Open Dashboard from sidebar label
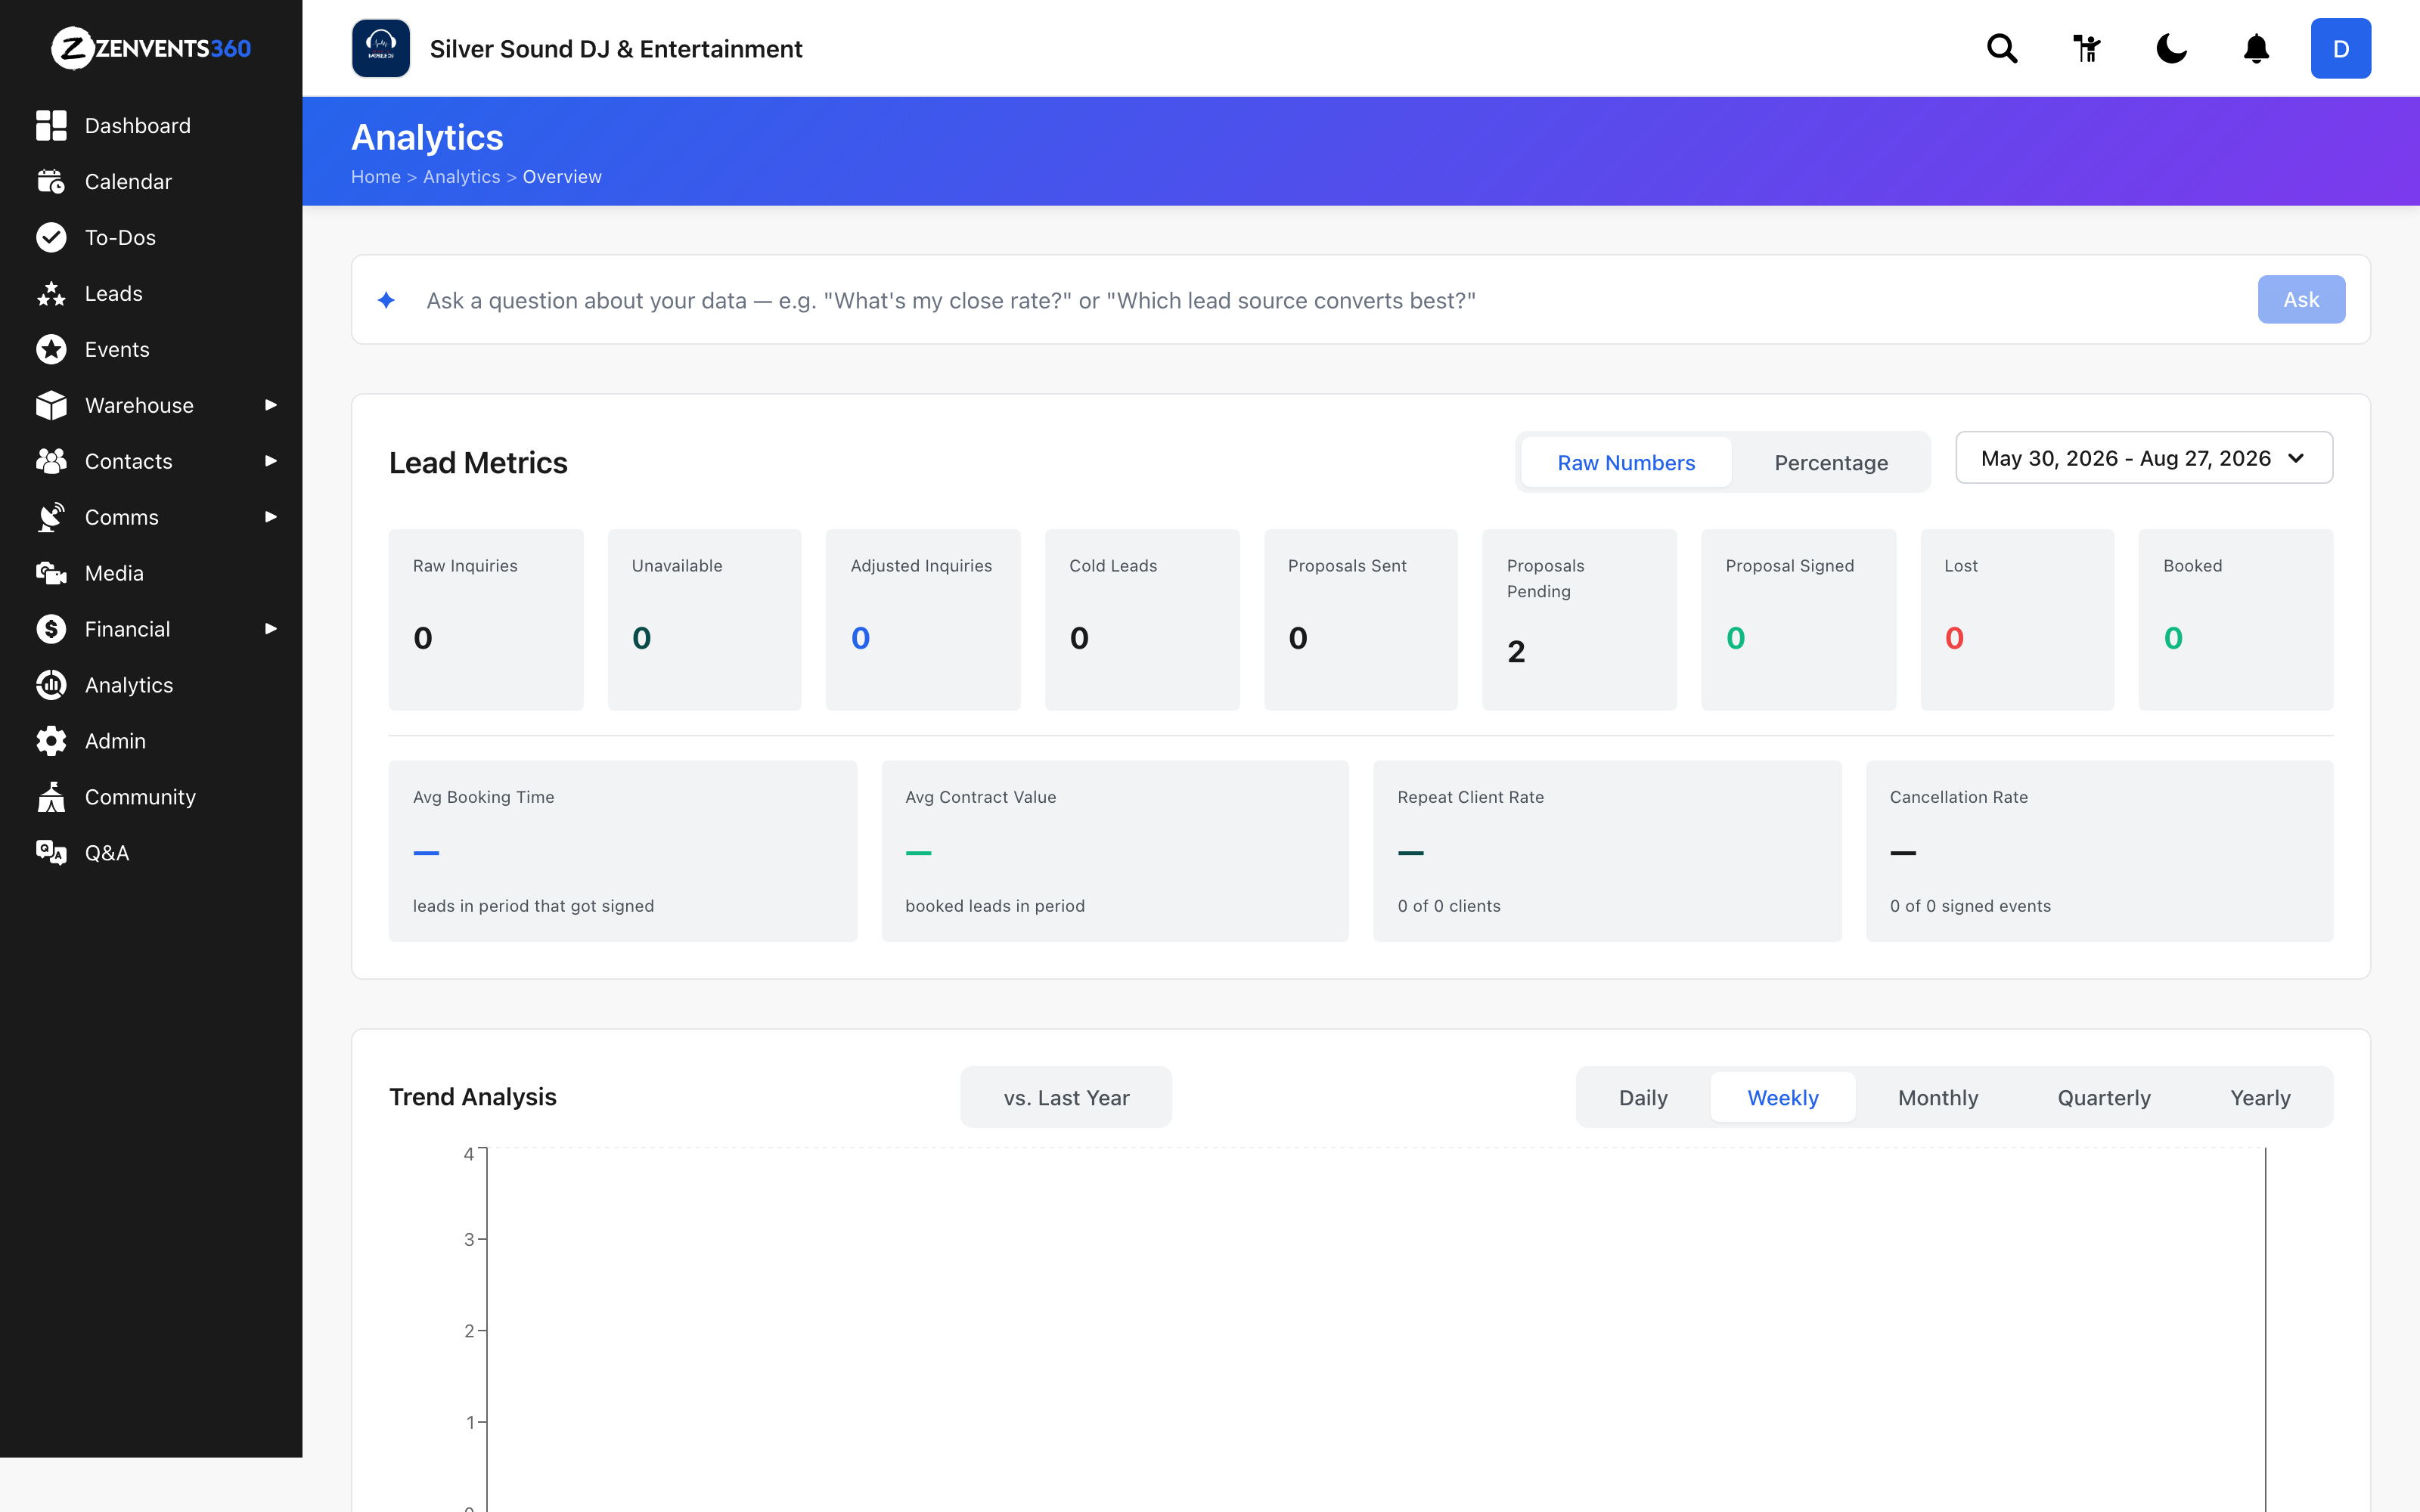2420x1512 pixels. pyautogui.click(x=138, y=125)
